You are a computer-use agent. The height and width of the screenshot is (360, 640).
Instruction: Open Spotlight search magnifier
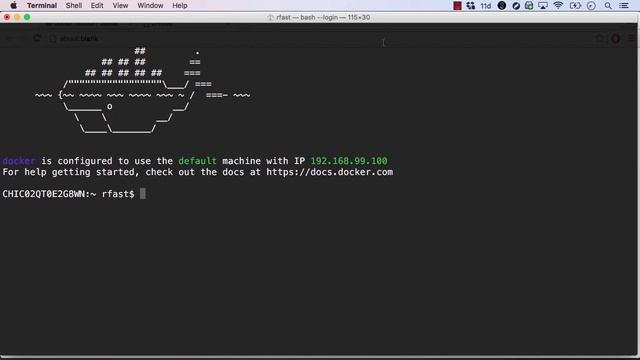(x=608, y=6)
